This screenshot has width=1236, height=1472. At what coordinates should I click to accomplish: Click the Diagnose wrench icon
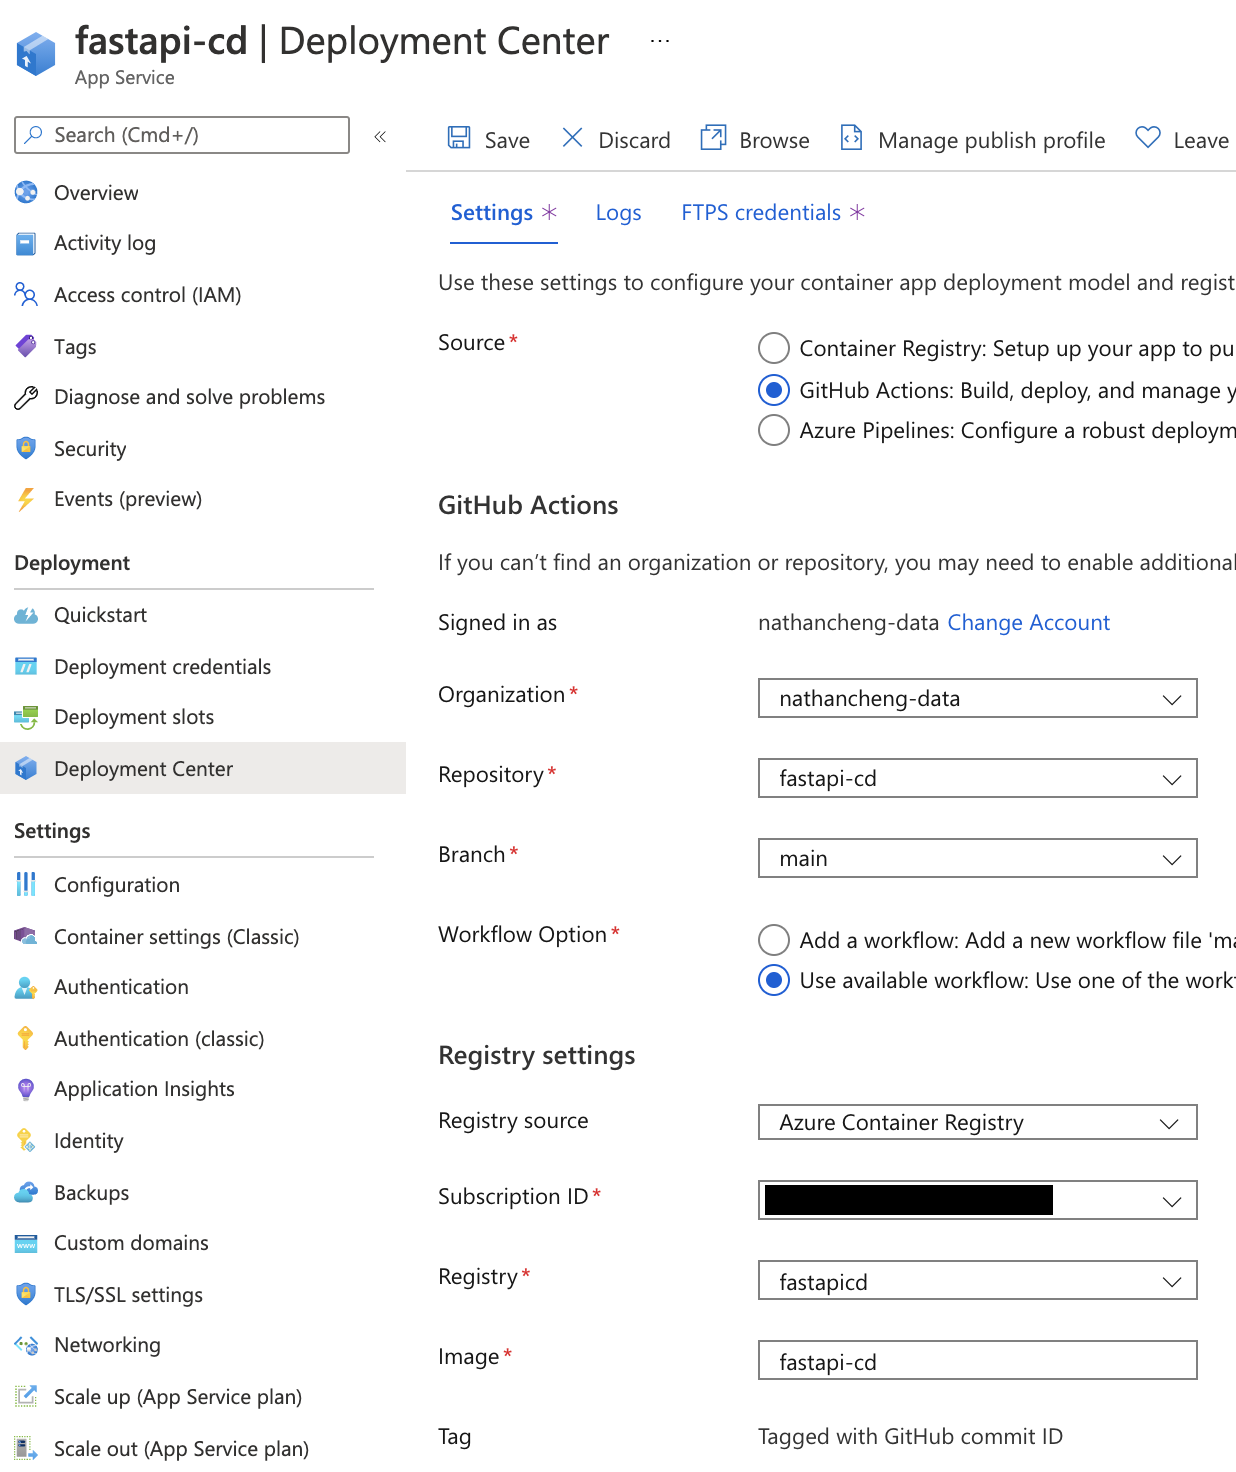(x=26, y=397)
